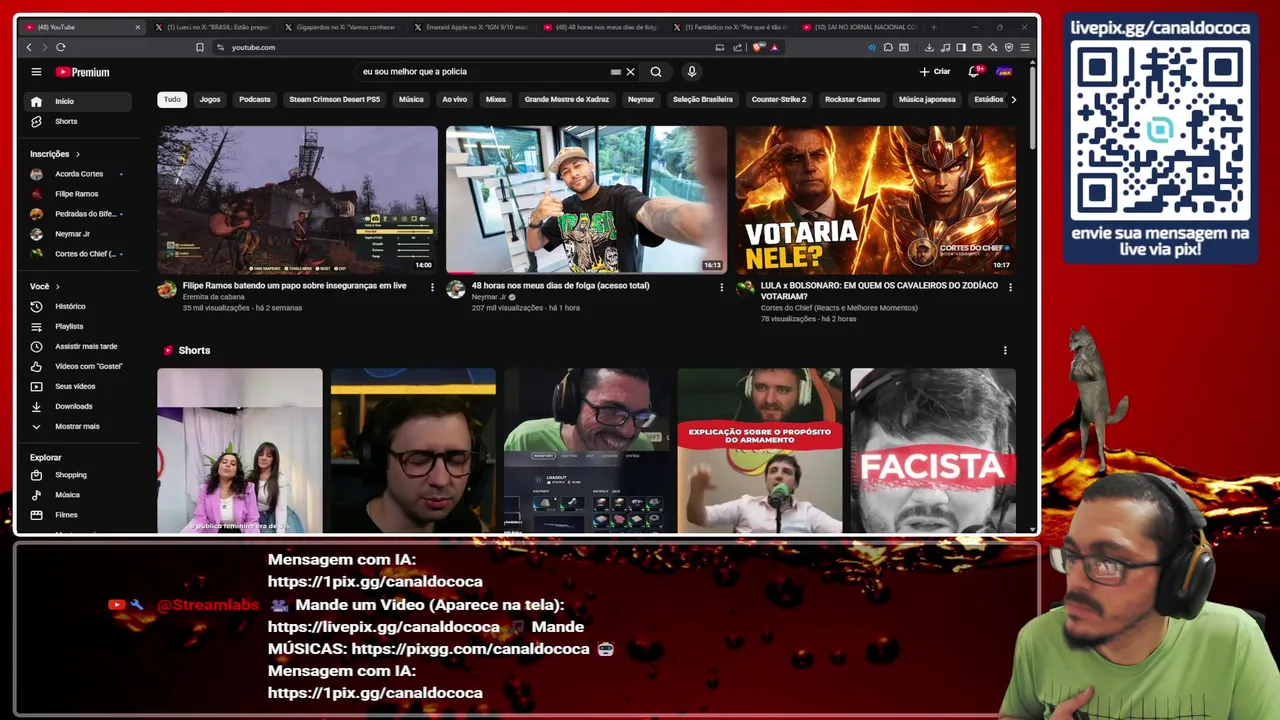Open options for the 48 horas video
The width and height of the screenshot is (1280, 720).
point(721,287)
